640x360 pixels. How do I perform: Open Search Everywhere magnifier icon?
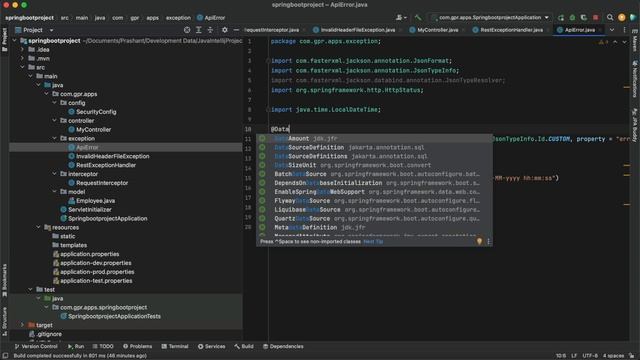610,18
